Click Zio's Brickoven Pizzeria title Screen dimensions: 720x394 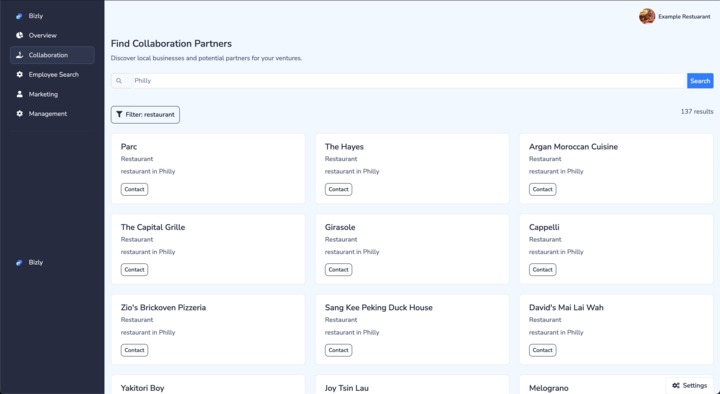163,308
